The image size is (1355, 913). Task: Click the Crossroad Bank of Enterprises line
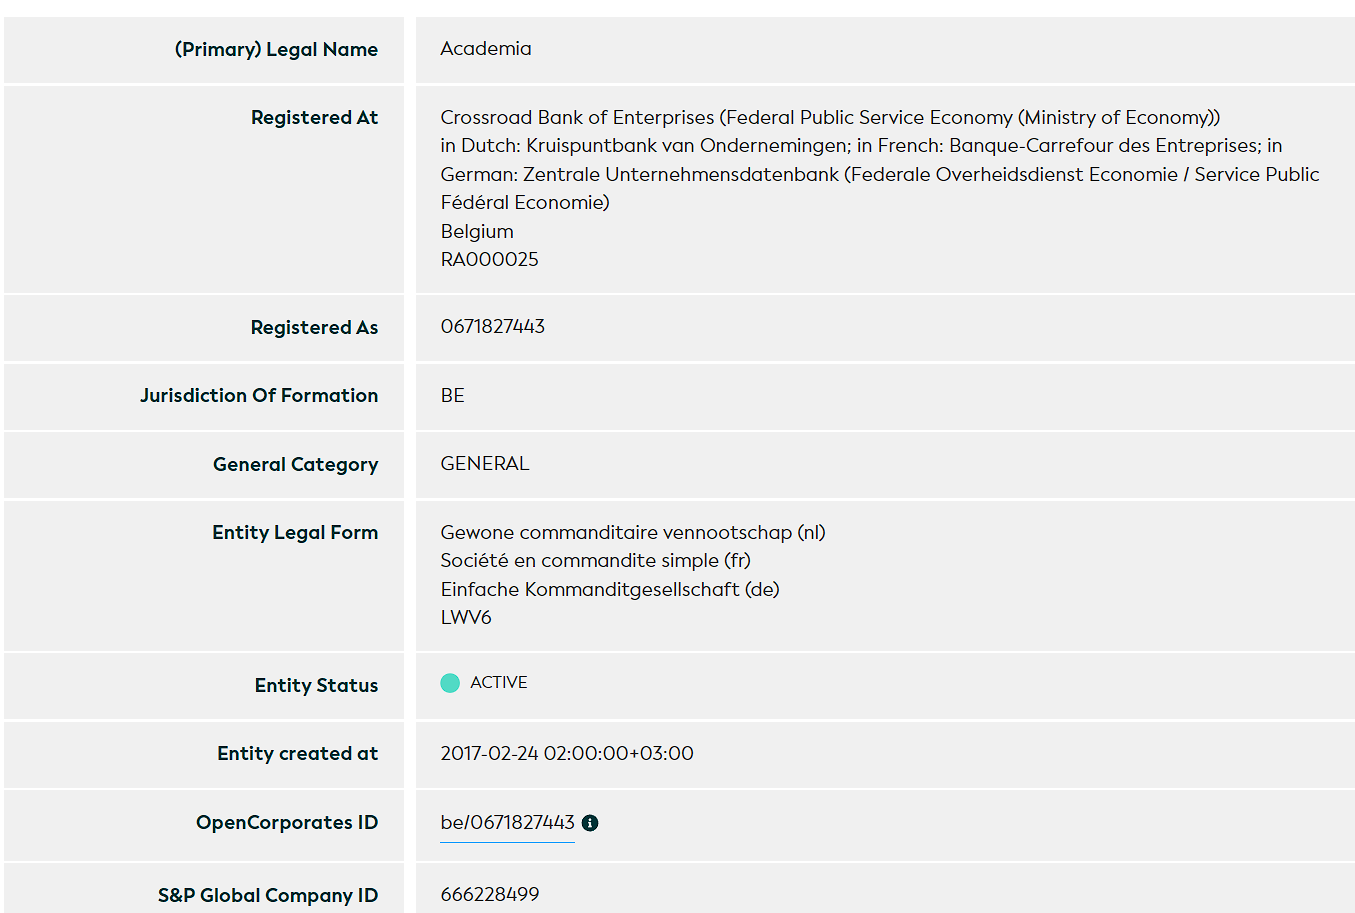[x=830, y=117]
